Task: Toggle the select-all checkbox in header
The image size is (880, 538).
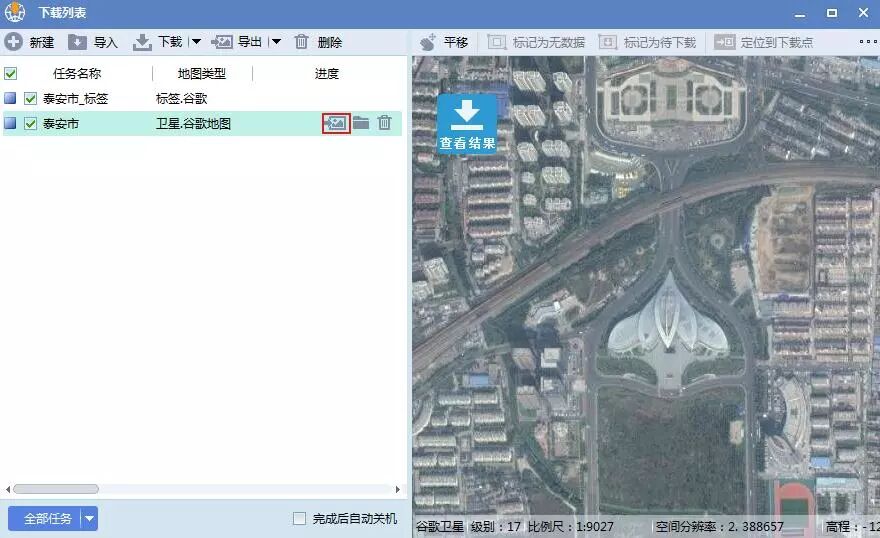Action: 10,73
